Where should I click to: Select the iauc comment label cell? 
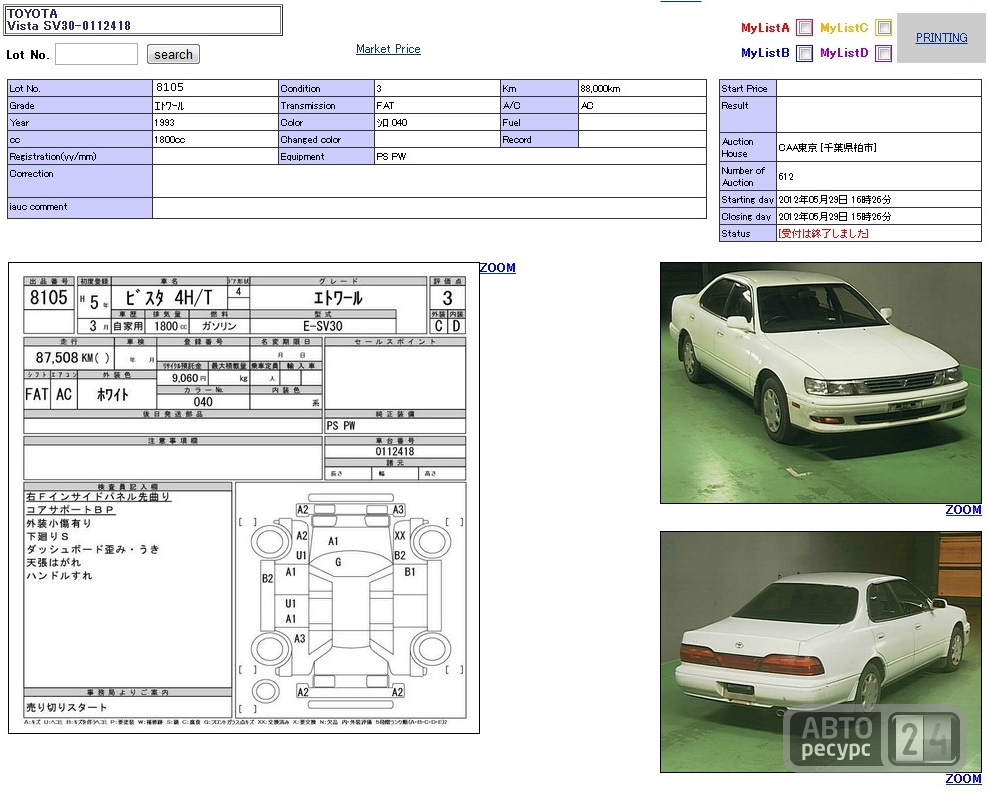coord(80,208)
